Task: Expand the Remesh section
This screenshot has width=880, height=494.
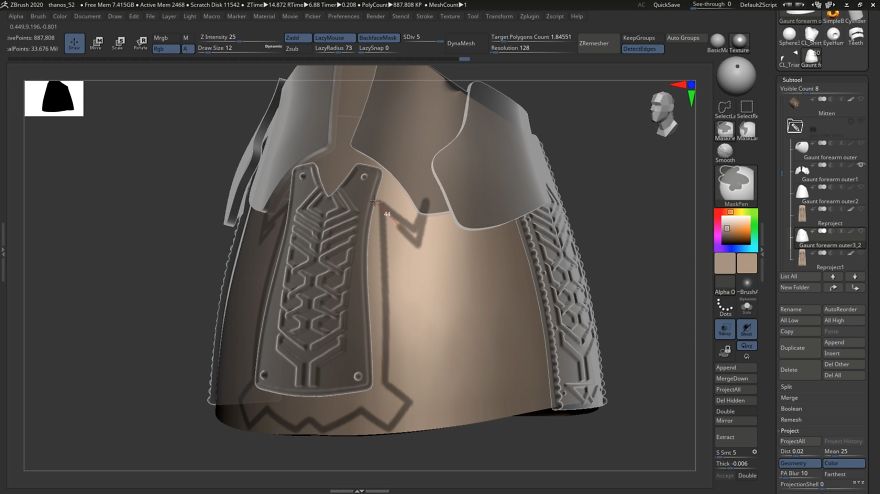Action: click(x=791, y=420)
